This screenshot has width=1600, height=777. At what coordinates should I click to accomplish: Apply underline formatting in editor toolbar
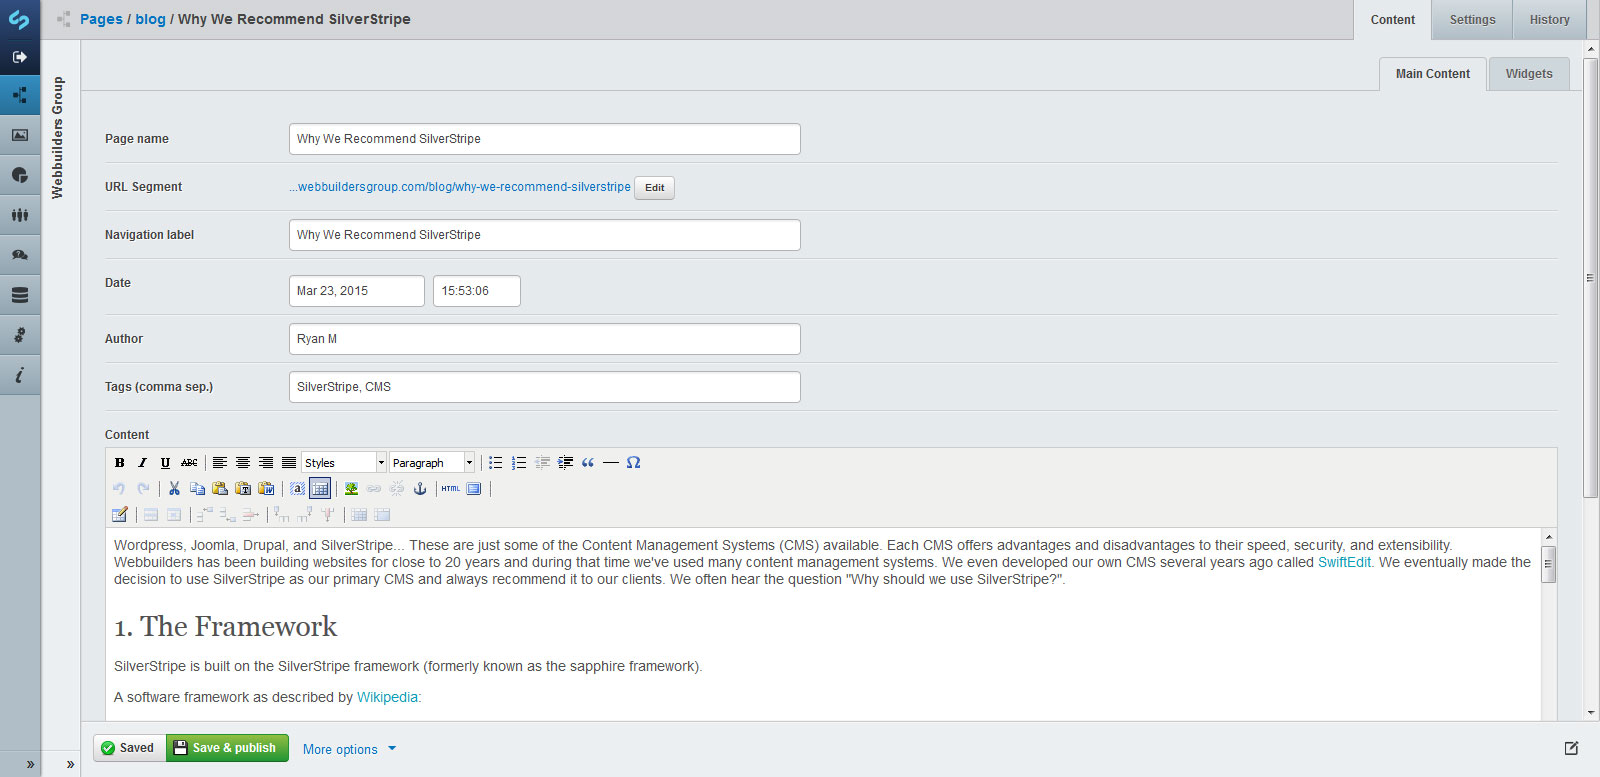pyautogui.click(x=165, y=462)
